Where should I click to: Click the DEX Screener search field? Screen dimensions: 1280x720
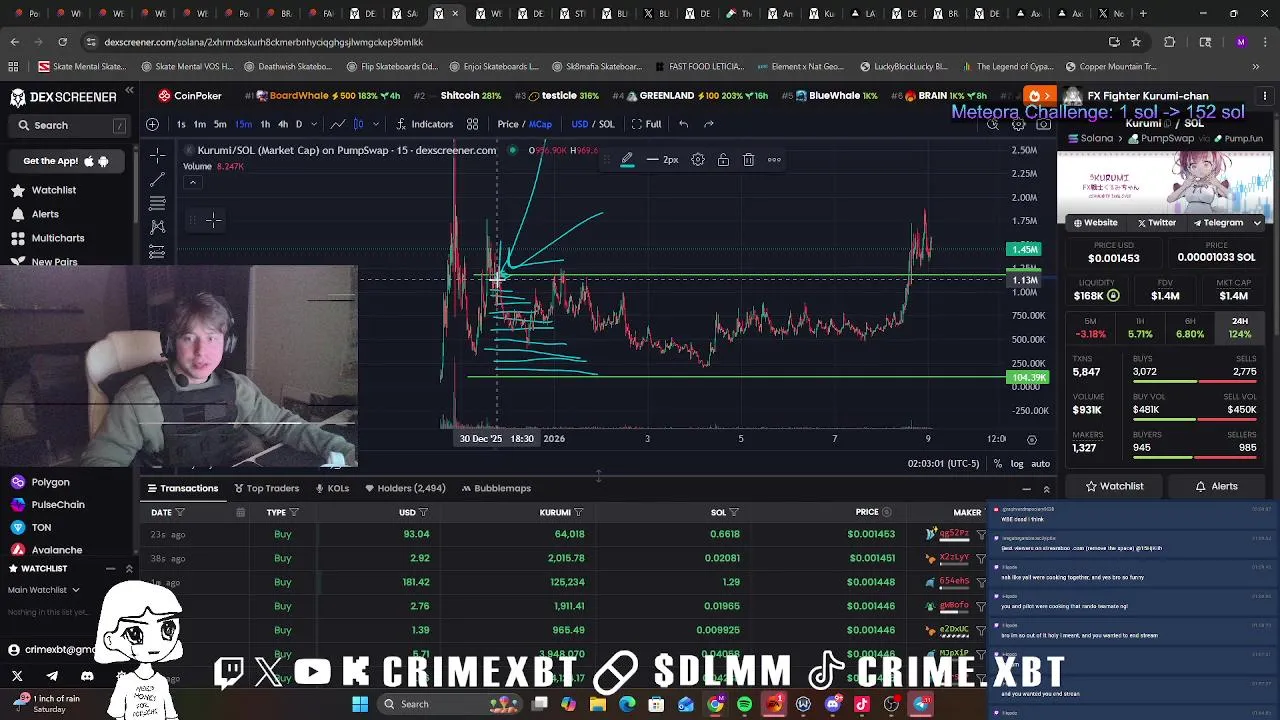pos(70,125)
